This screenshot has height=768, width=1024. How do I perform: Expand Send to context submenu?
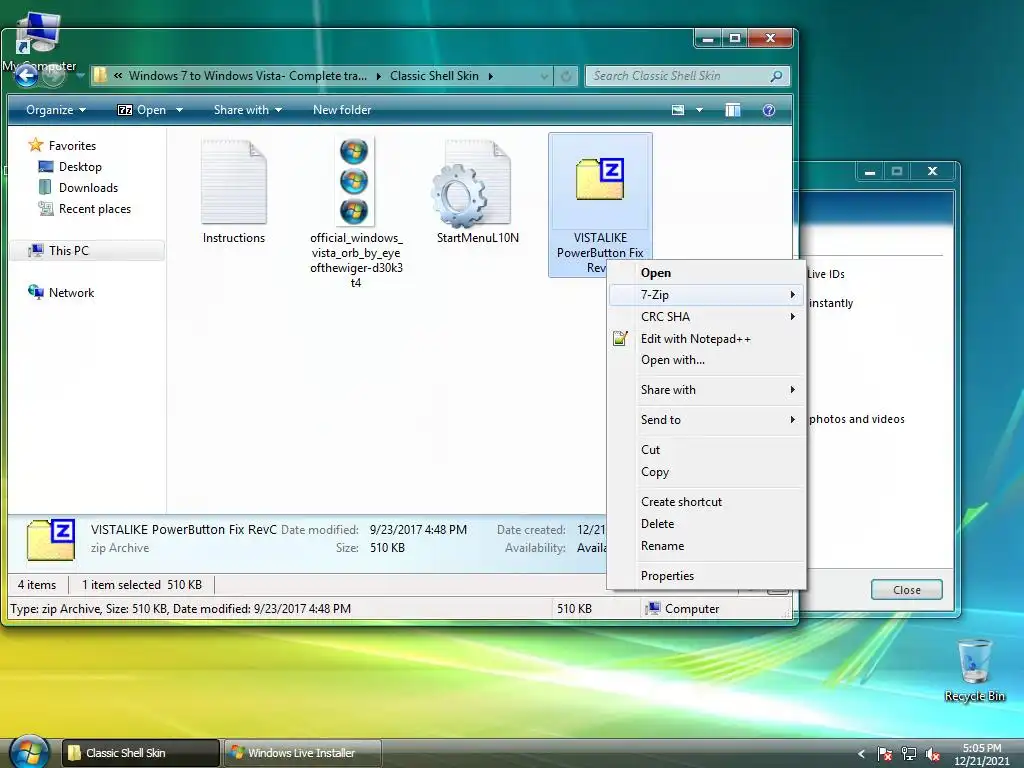coord(706,420)
